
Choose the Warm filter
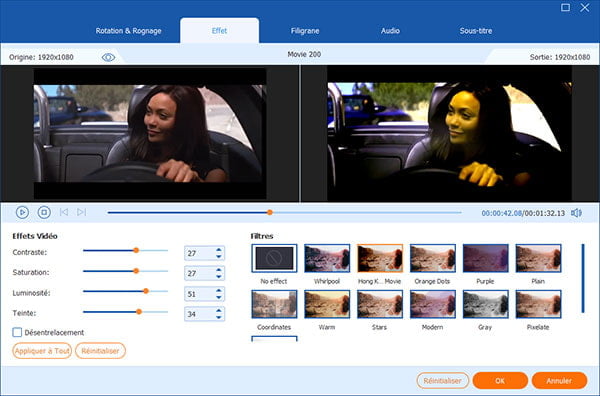tap(327, 304)
